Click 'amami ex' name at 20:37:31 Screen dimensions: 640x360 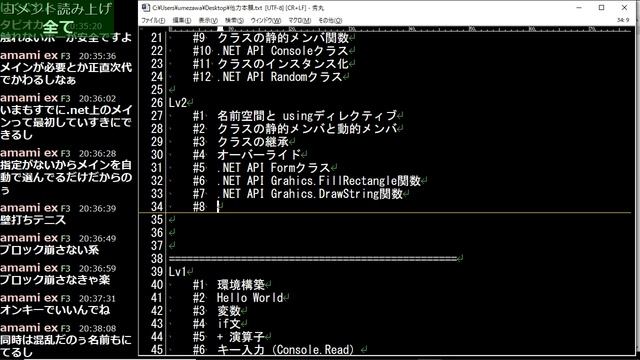[x=29, y=298]
